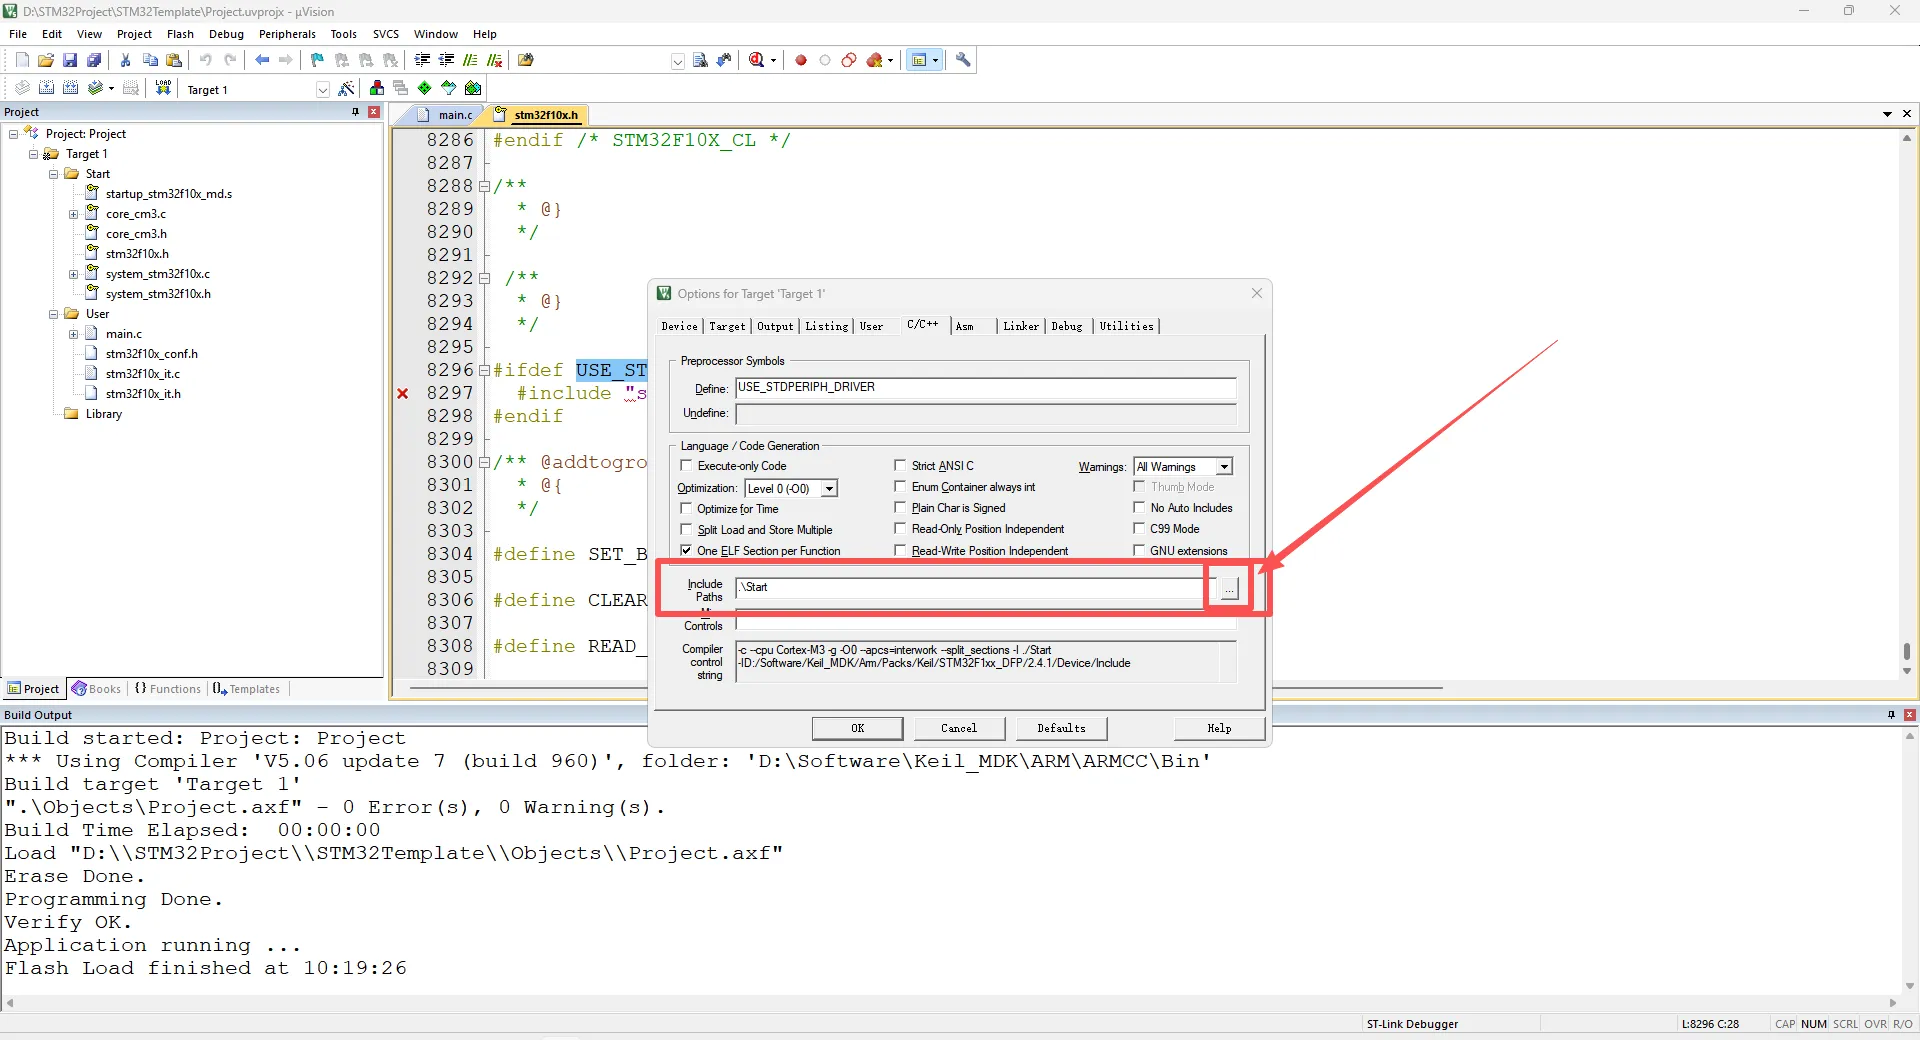Click the Build target icon
The width and height of the screenshot is (1920, 1040).
[x=46, y=88]
